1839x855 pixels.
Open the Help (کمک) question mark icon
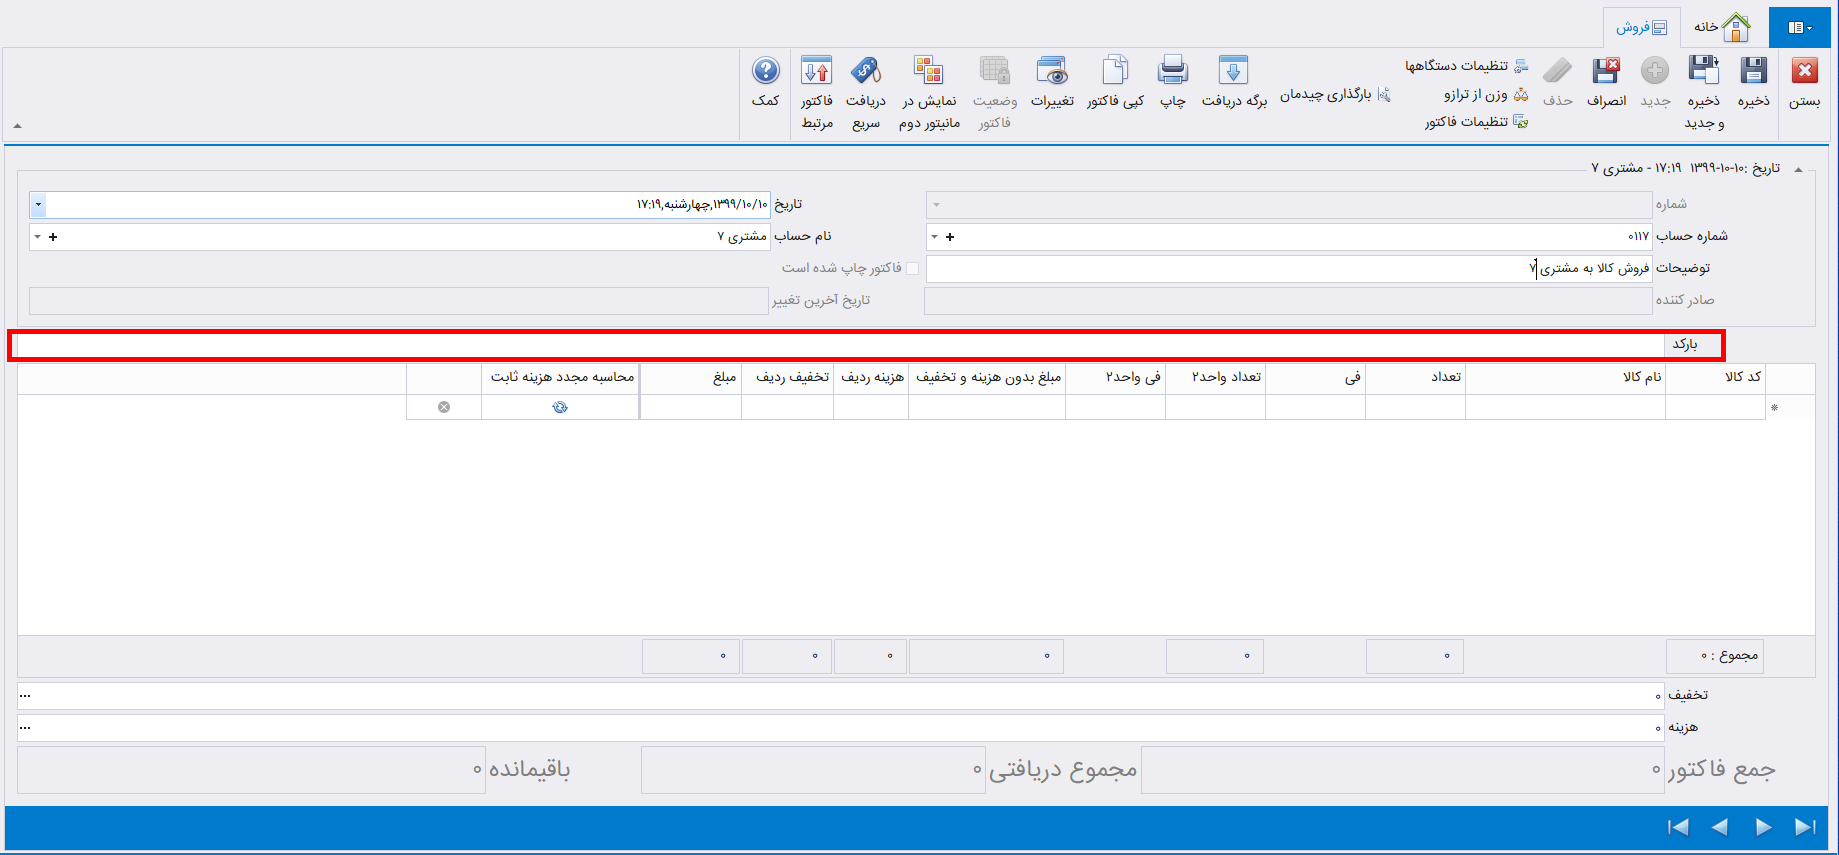click(x=765, y=72)
